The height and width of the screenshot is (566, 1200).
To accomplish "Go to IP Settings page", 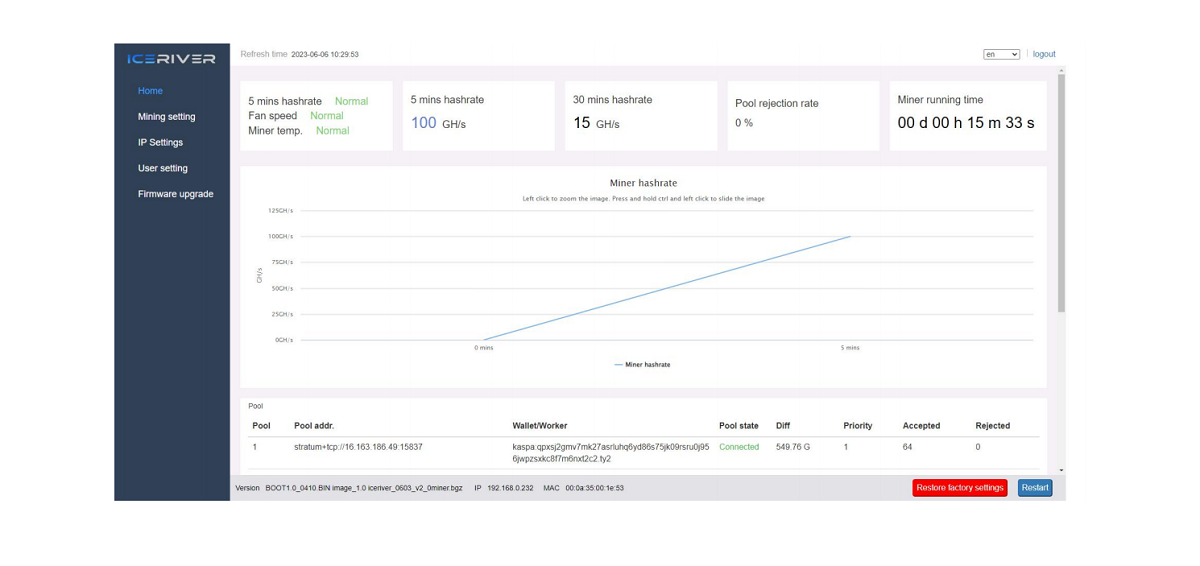I will (160, 143).
